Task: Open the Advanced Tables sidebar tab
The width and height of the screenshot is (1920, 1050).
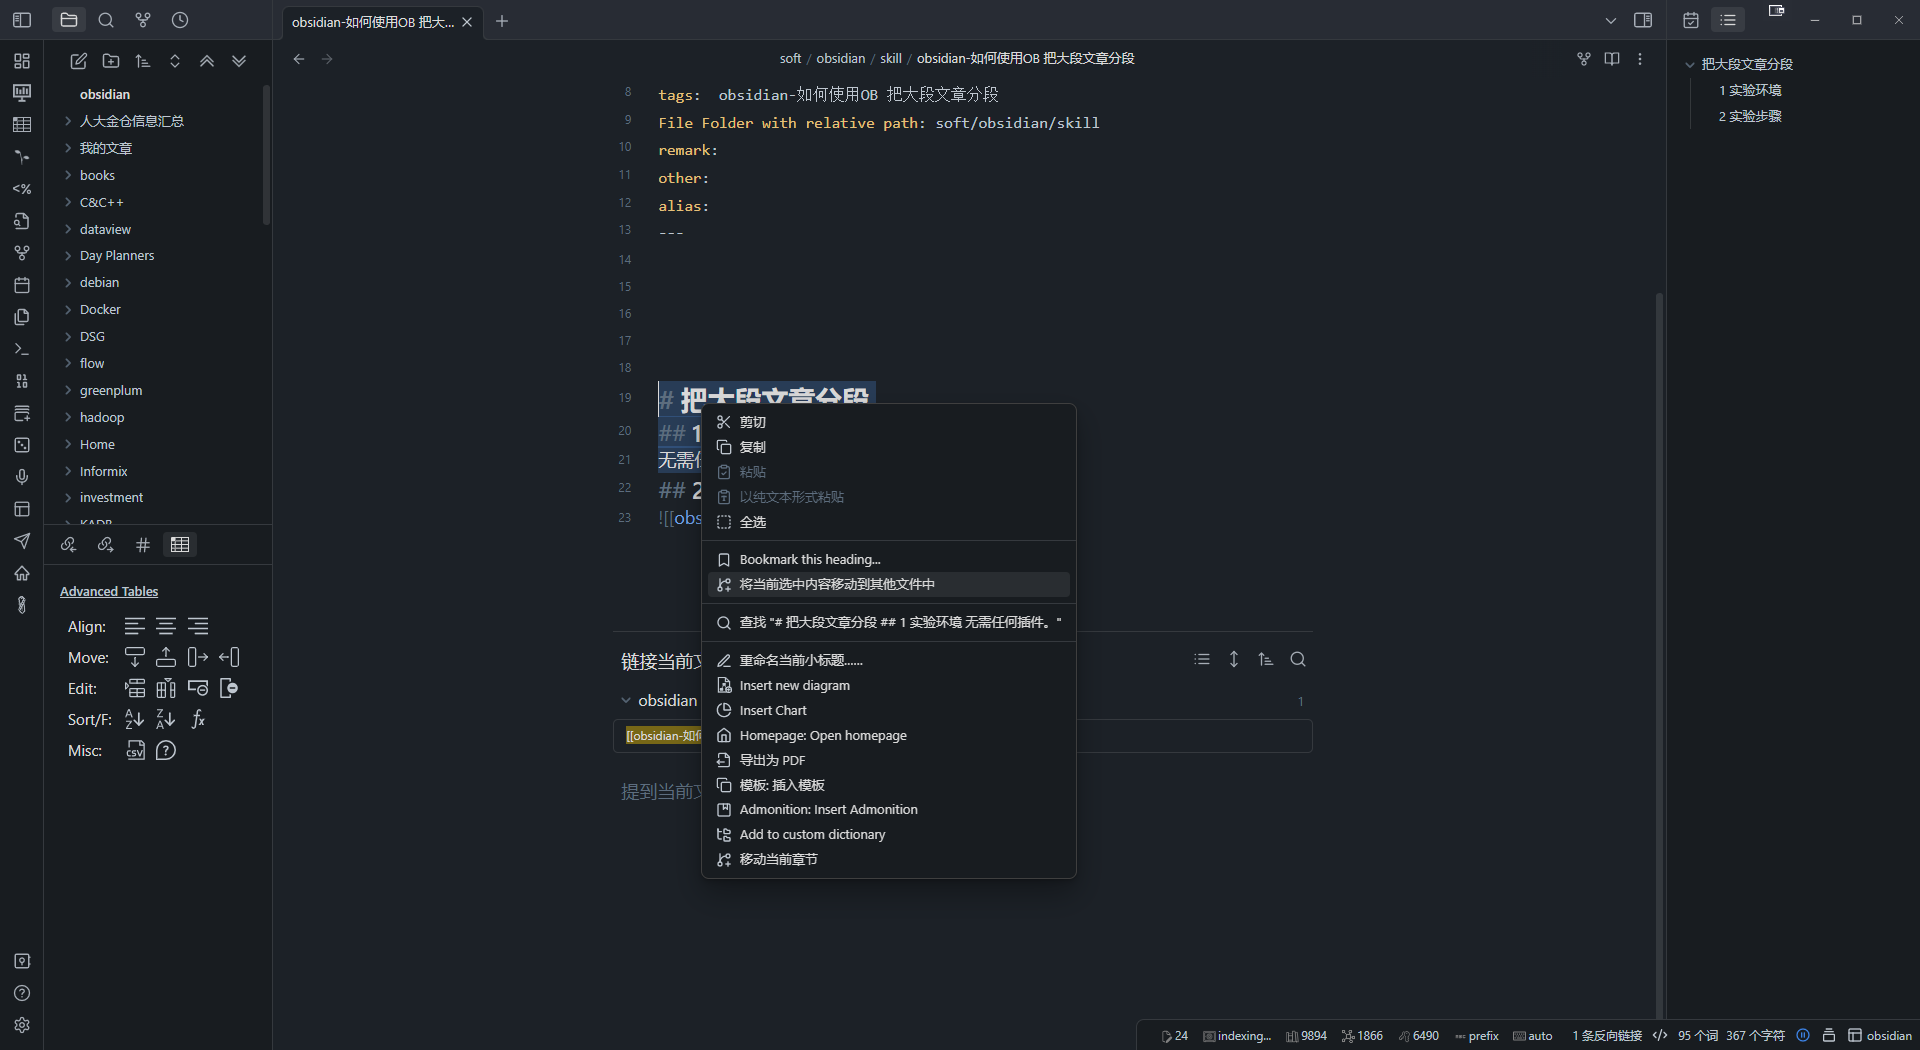Action: (x=180, y=545)
